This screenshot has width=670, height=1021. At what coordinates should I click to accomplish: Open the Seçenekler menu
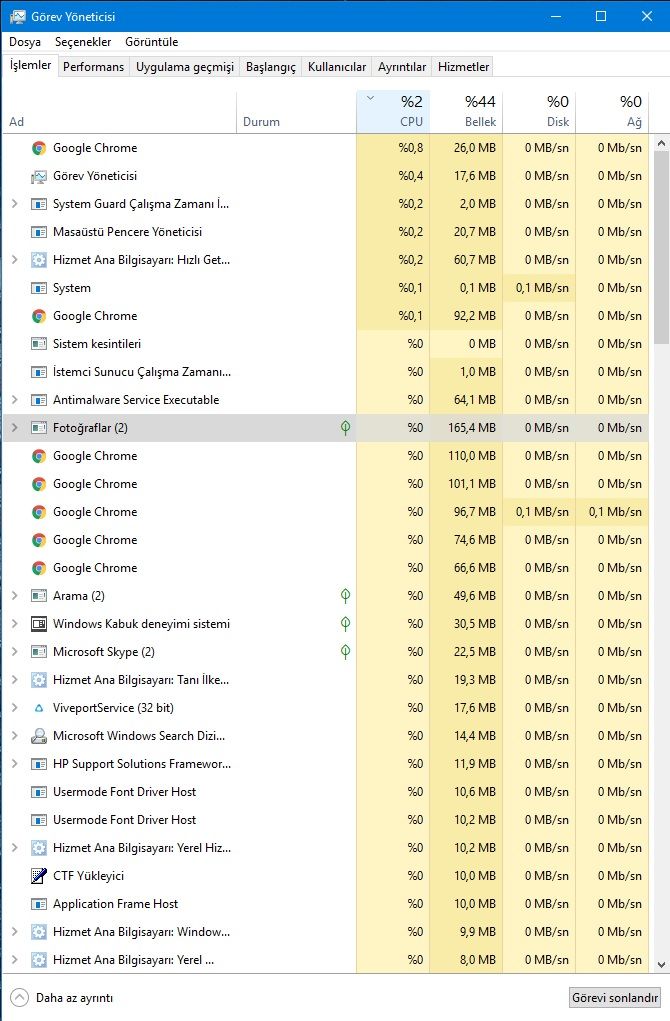click(83, 42)
